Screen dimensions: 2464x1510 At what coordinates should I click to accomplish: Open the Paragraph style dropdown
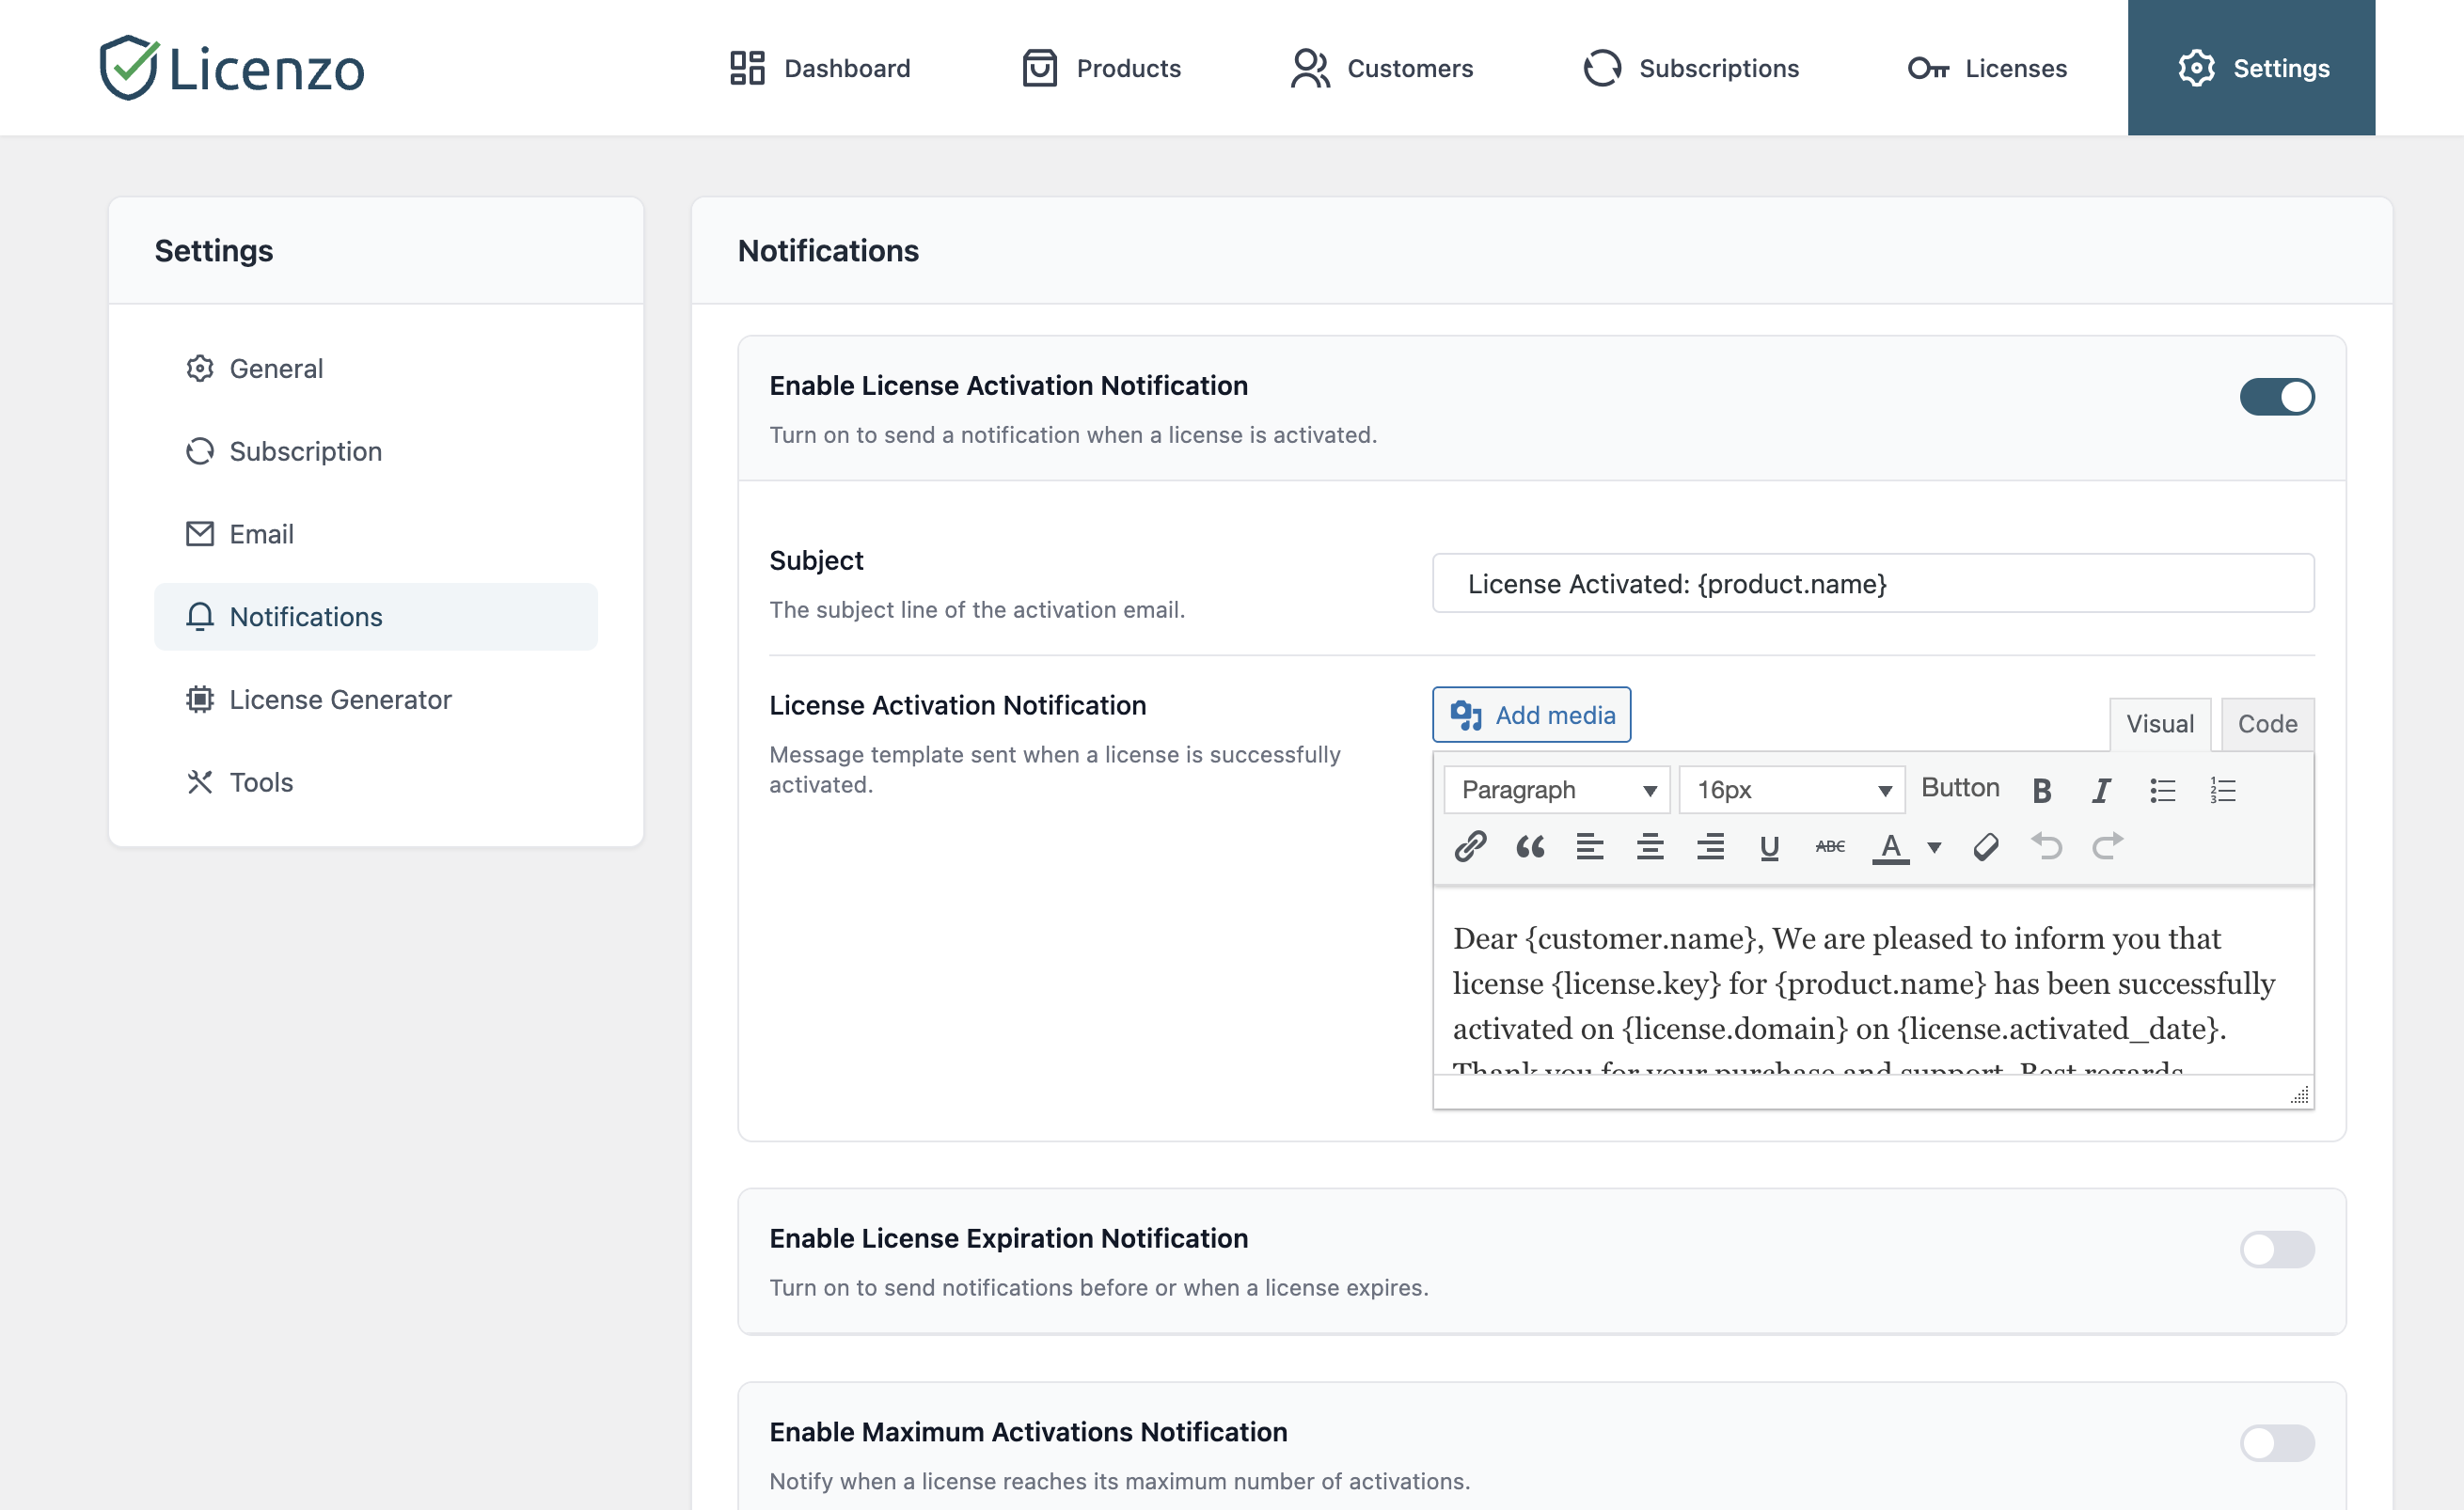coord(1555,790)
